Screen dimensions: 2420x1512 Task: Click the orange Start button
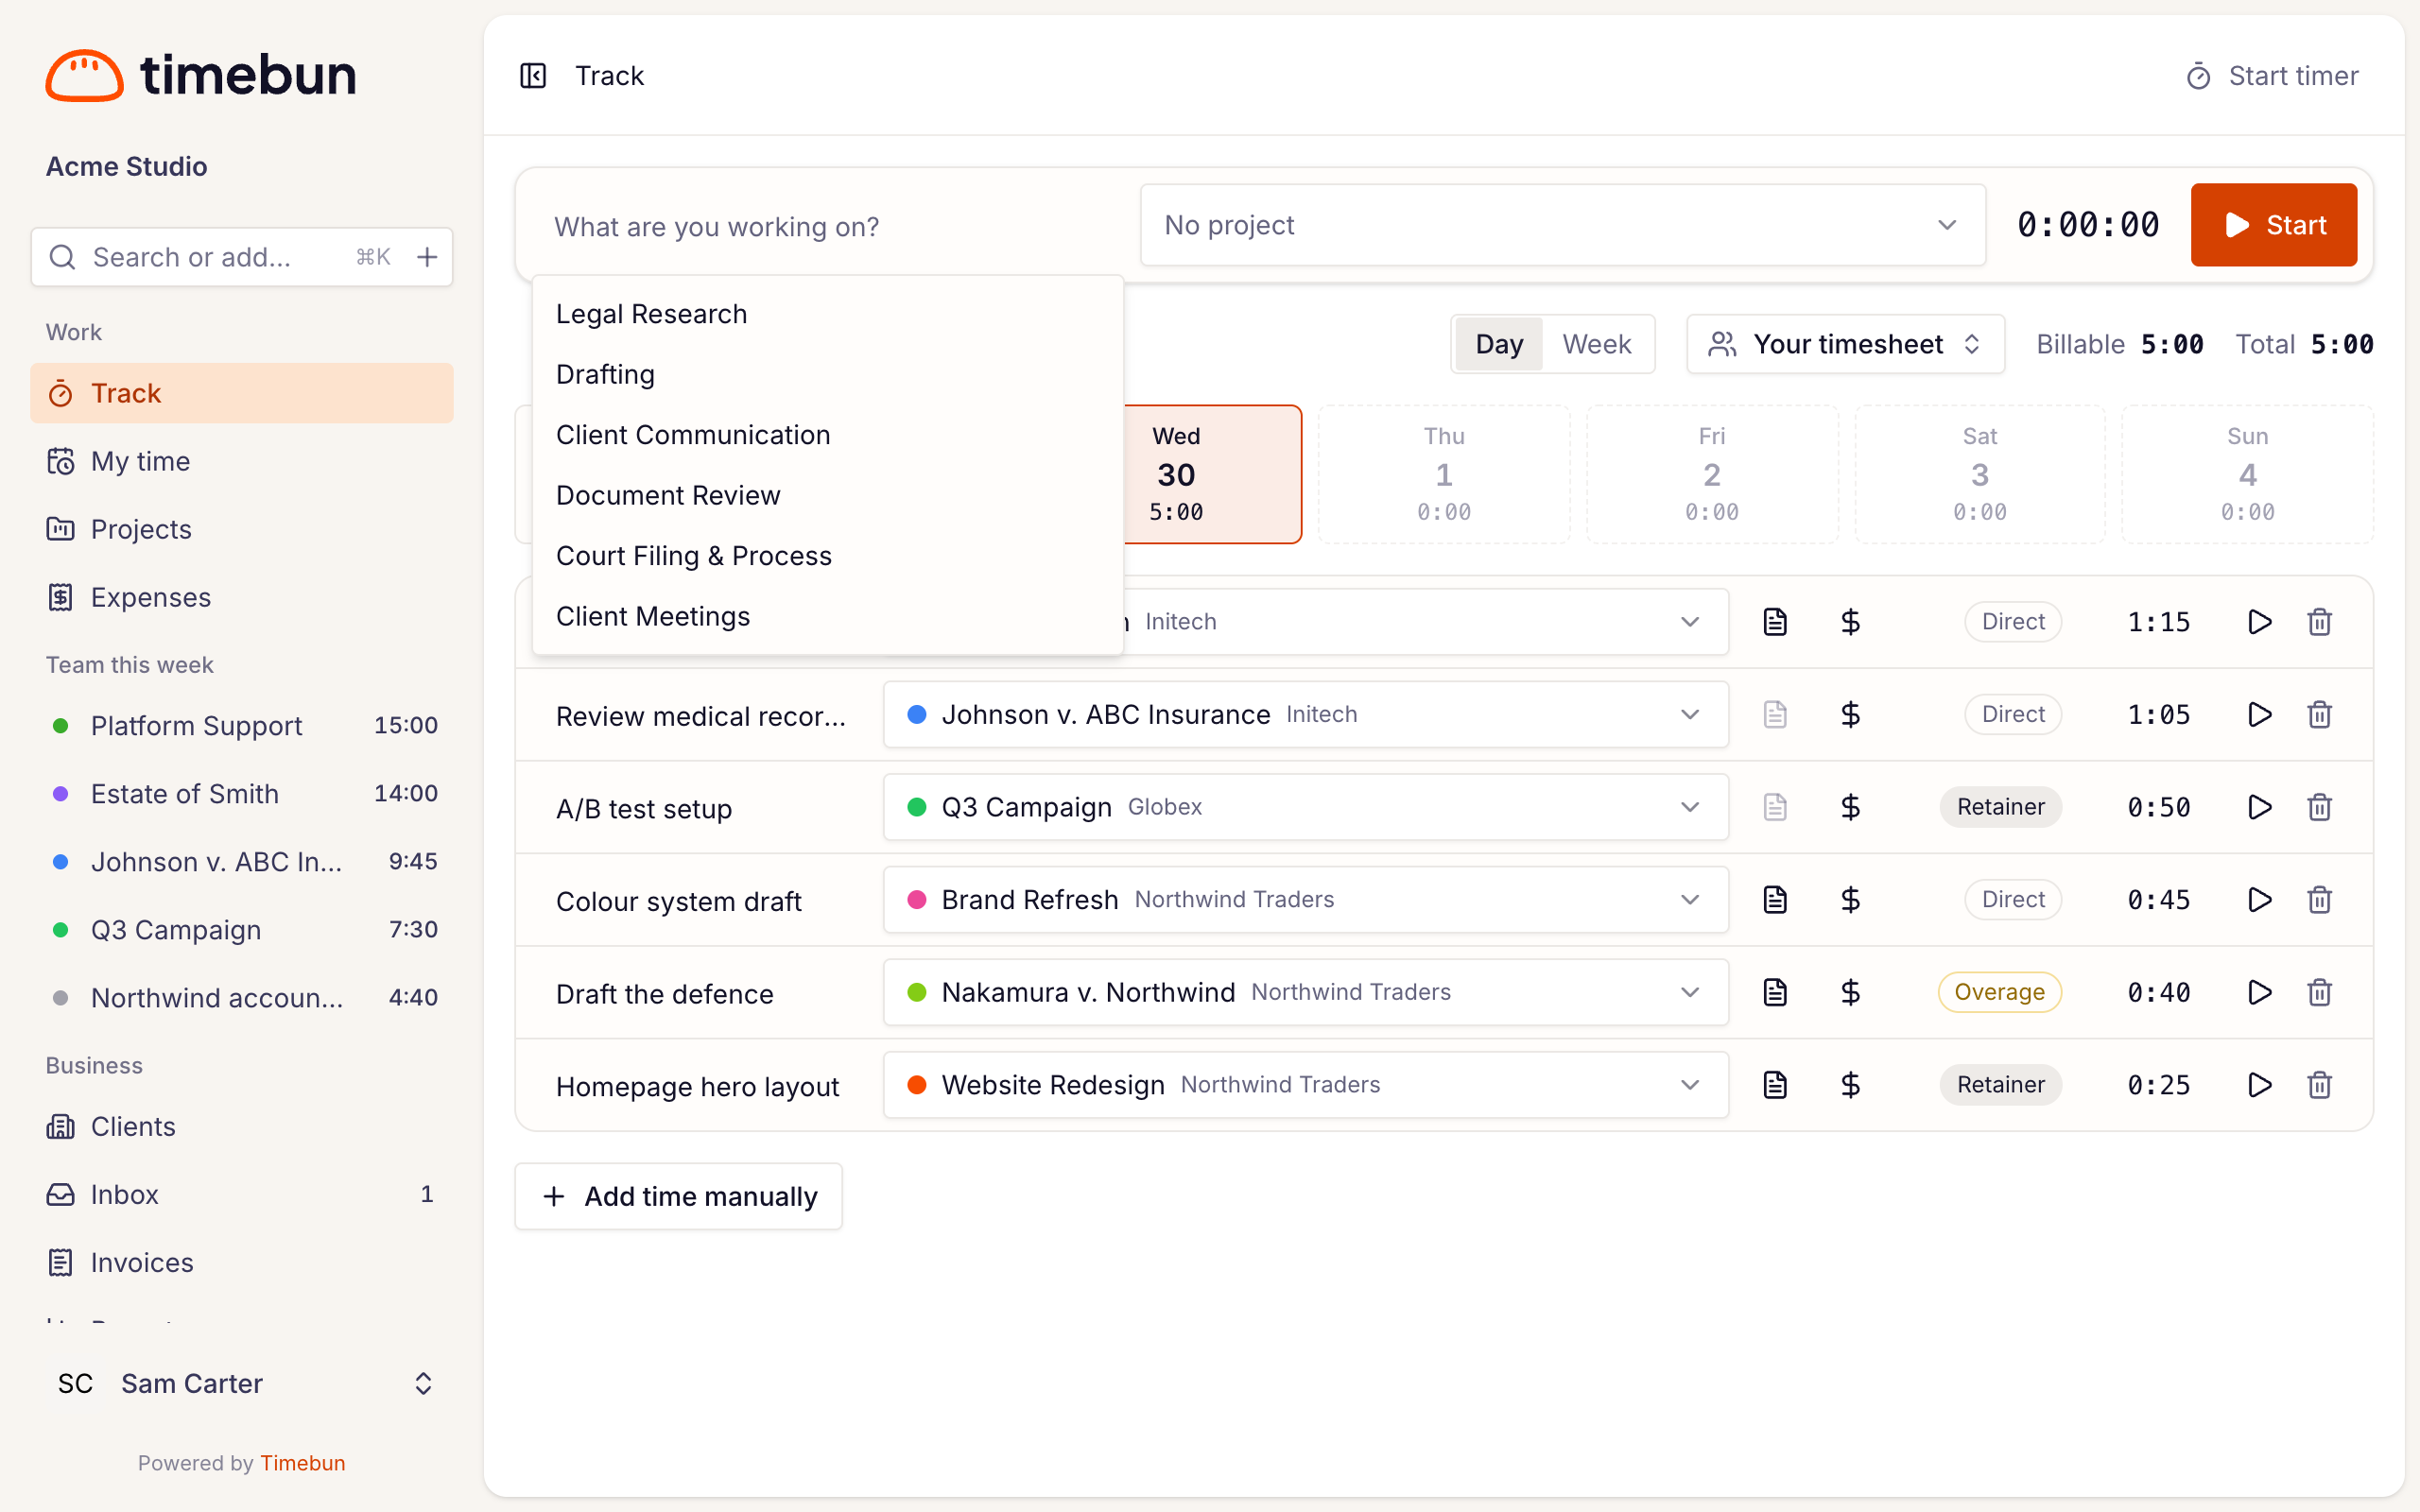coord(2273,225)
